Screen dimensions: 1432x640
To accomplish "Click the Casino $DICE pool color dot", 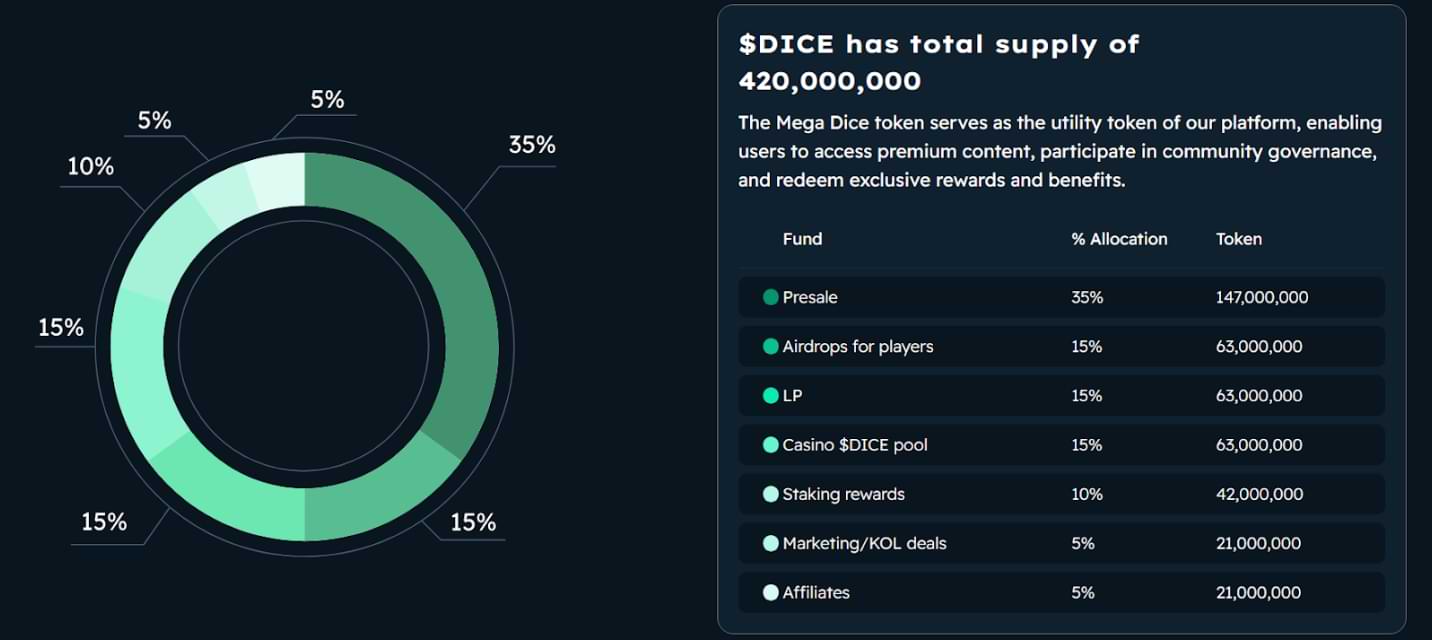I will pyautogui.click(x=770, y=445).
